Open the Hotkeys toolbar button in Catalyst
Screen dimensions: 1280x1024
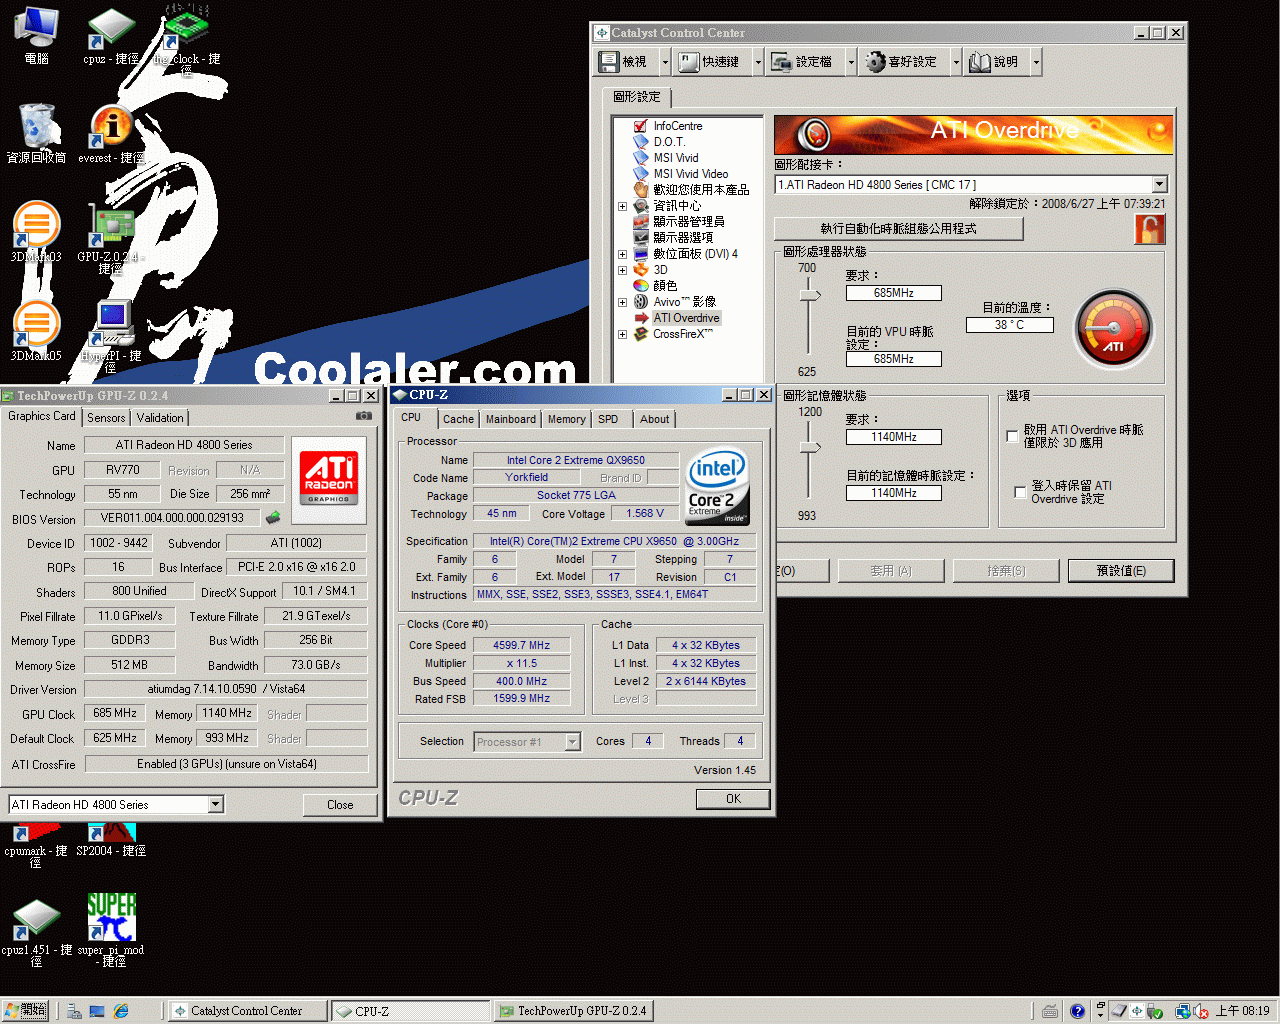(x=710, y=62)
